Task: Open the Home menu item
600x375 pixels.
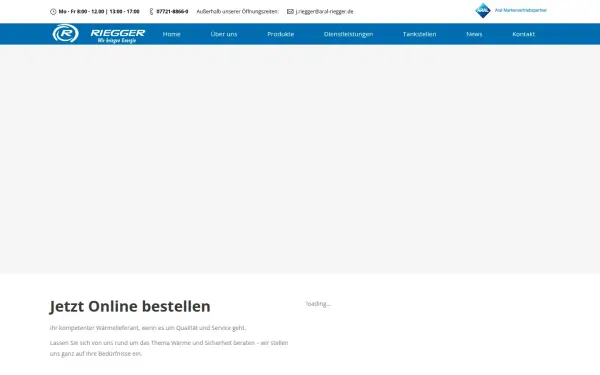Action: pos(171,34)
